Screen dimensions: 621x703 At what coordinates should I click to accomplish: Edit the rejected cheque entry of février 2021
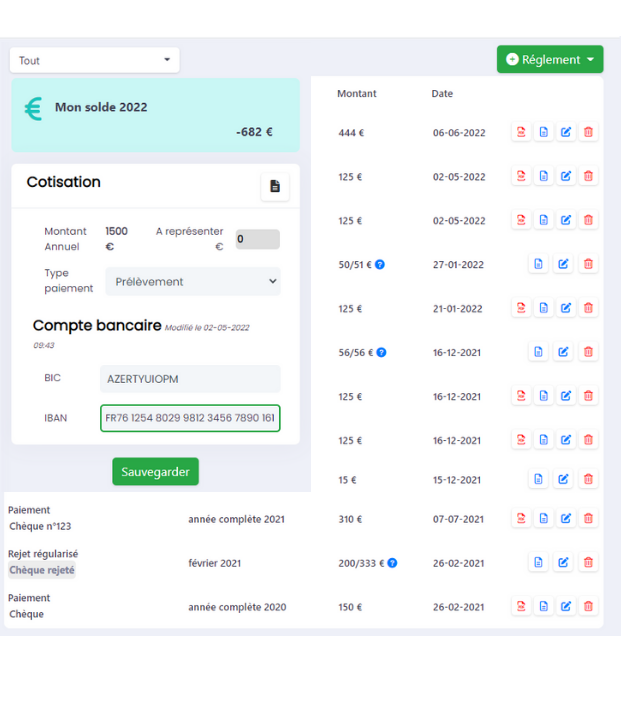click(x=563, y=562)
